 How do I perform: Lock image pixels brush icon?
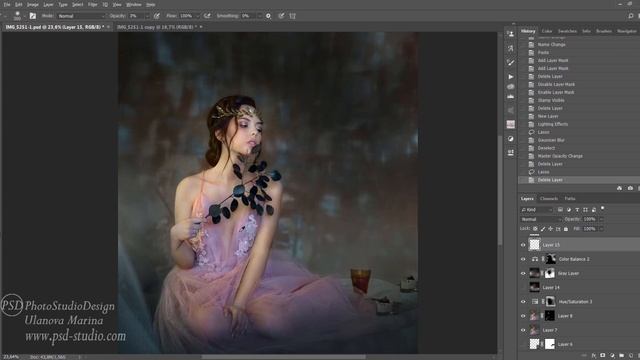click(543, 229)
